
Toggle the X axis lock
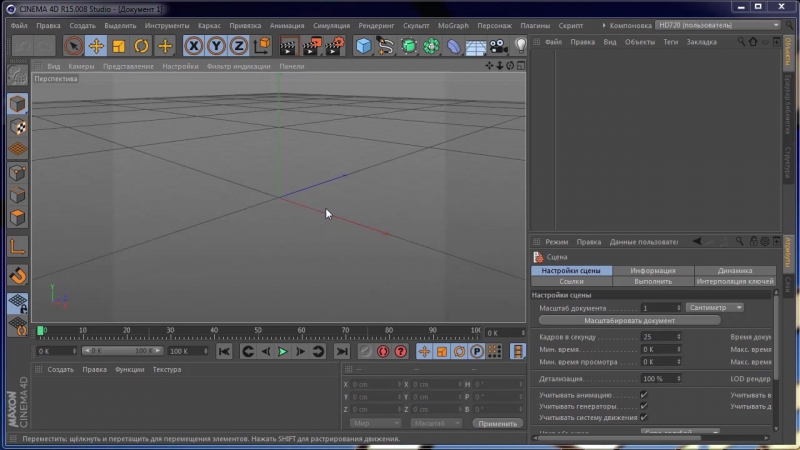click(194, 46)
